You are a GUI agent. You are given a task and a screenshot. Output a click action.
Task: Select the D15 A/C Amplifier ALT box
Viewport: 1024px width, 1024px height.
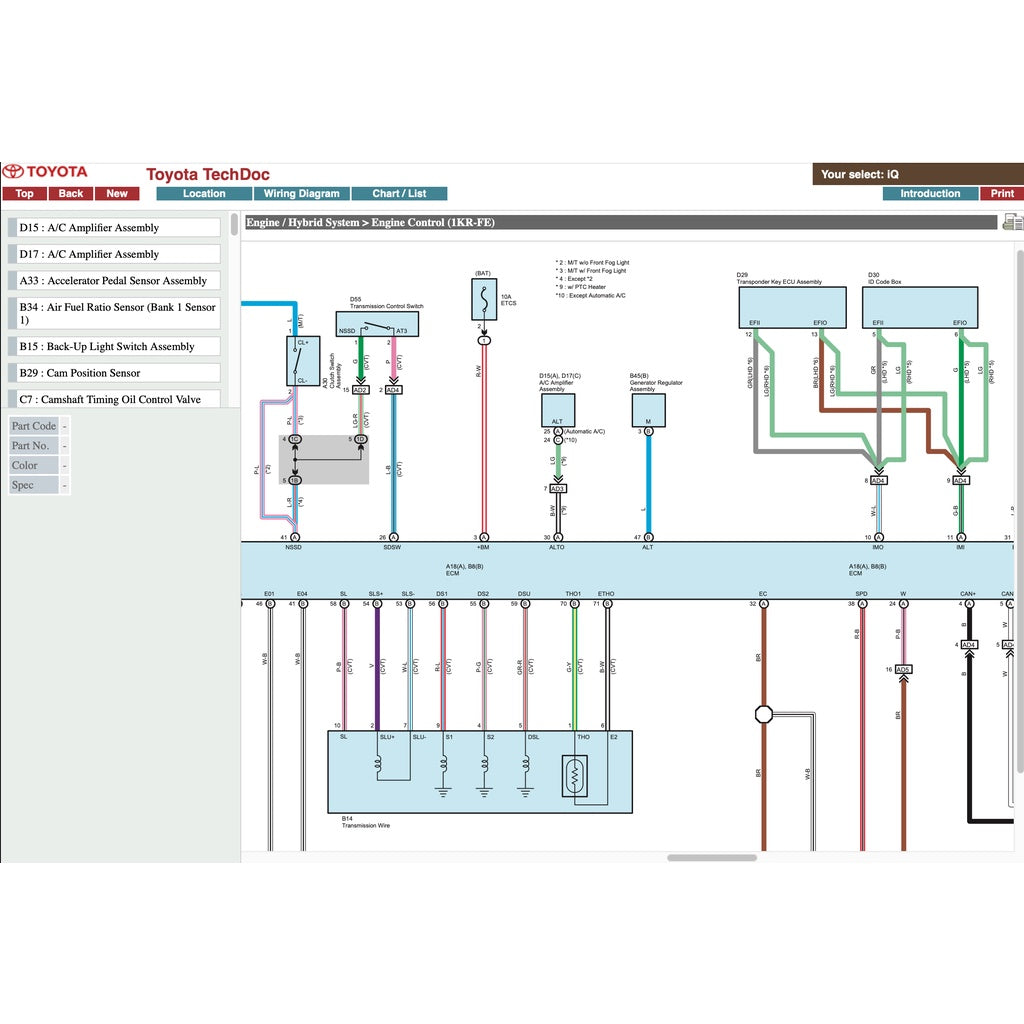558,409
